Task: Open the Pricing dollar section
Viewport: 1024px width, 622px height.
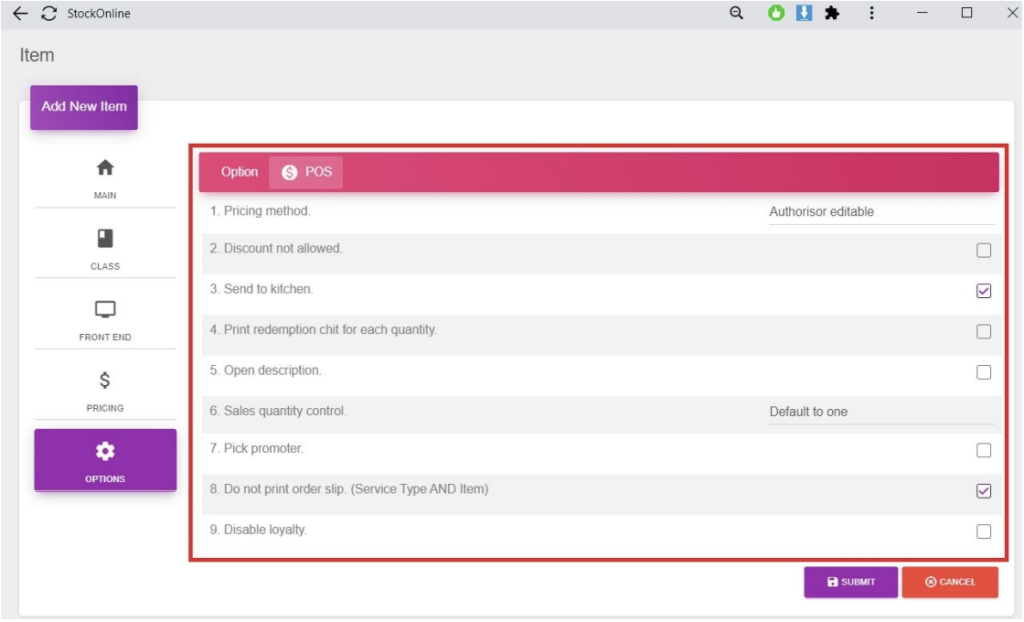Action: (x=105, y=390)
